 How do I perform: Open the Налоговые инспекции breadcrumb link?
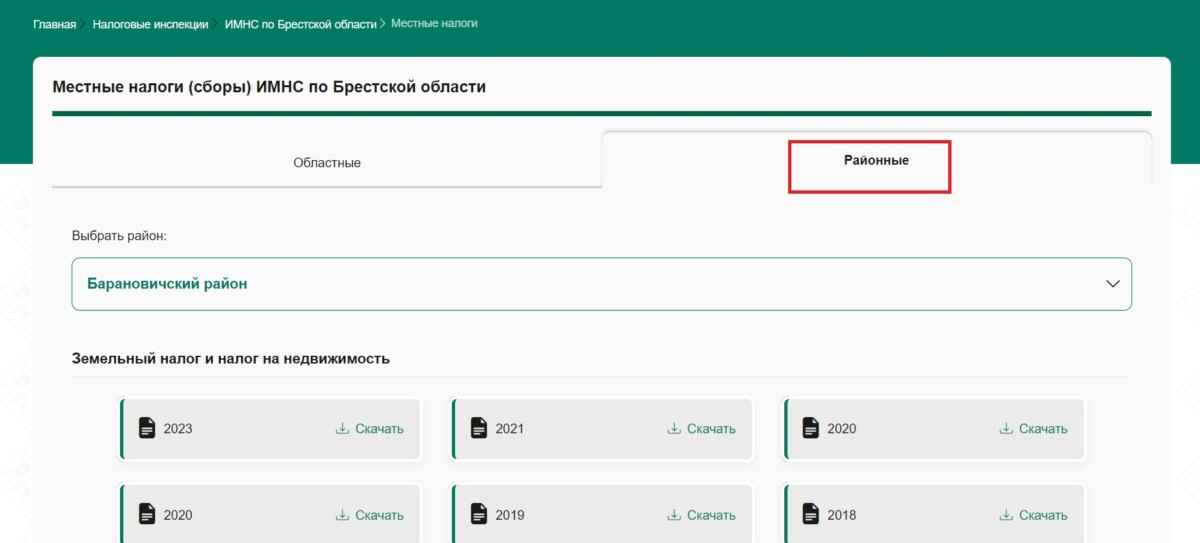(x=150, y=24)
